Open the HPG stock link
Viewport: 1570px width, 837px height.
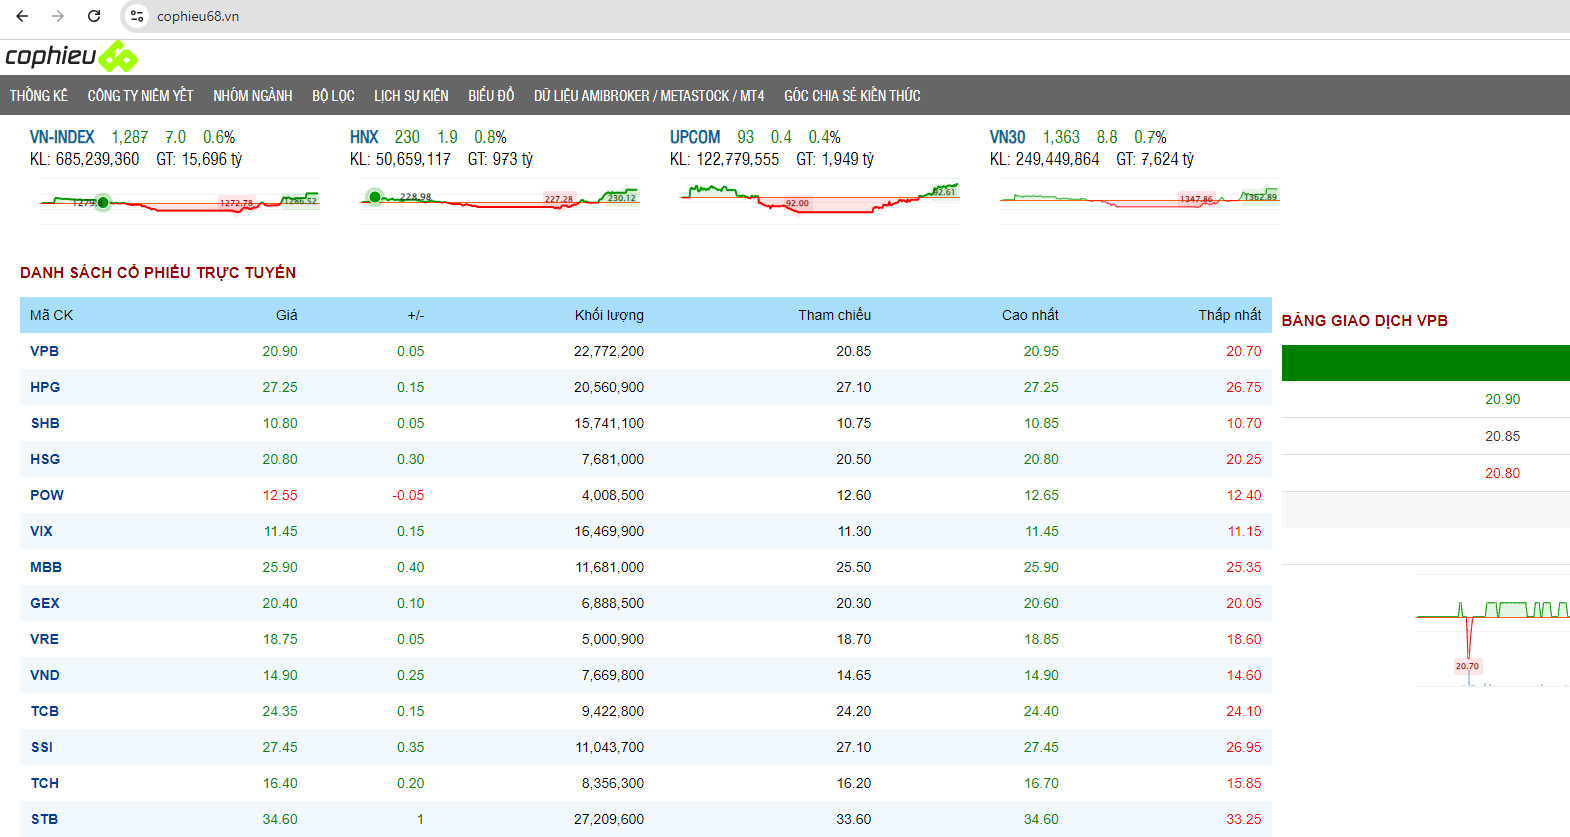click(x=45, y=387)
